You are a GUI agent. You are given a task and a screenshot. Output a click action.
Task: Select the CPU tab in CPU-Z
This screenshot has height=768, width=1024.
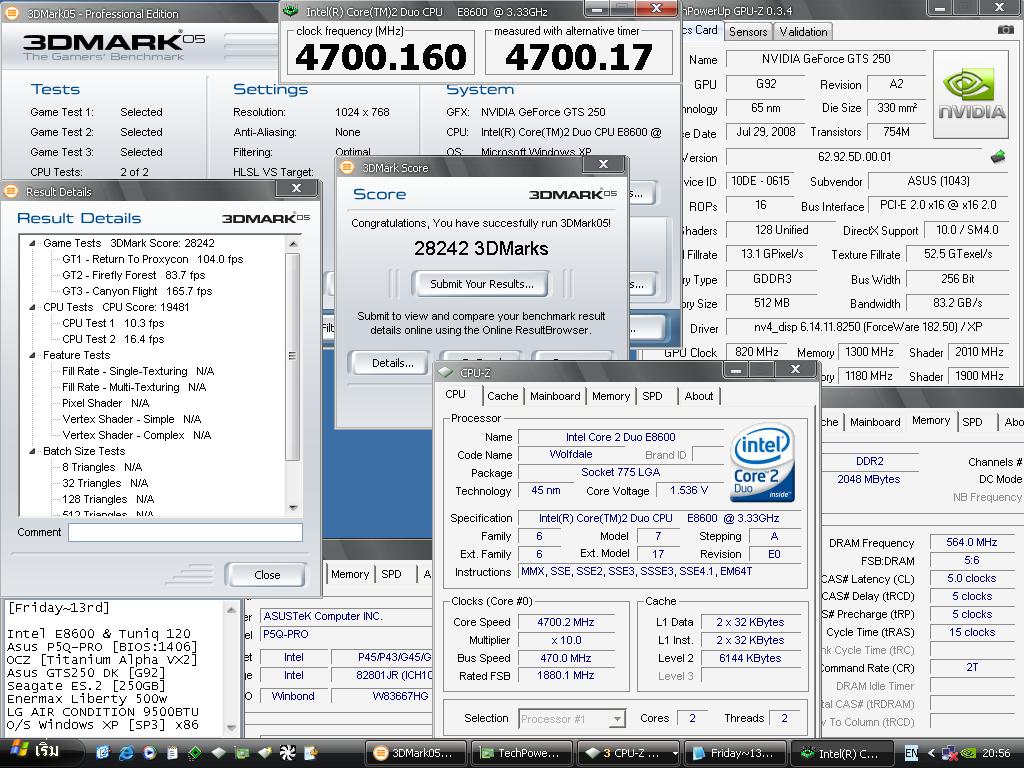click(x=456, y=394)
